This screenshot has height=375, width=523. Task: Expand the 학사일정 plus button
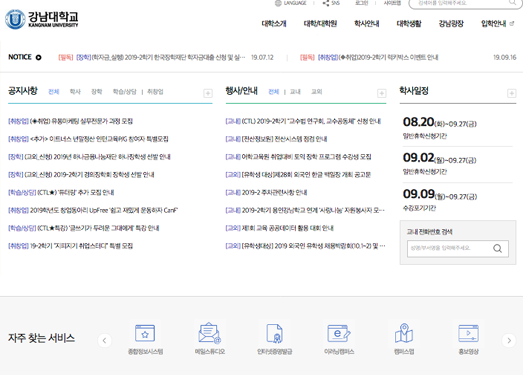pos(512,93)
